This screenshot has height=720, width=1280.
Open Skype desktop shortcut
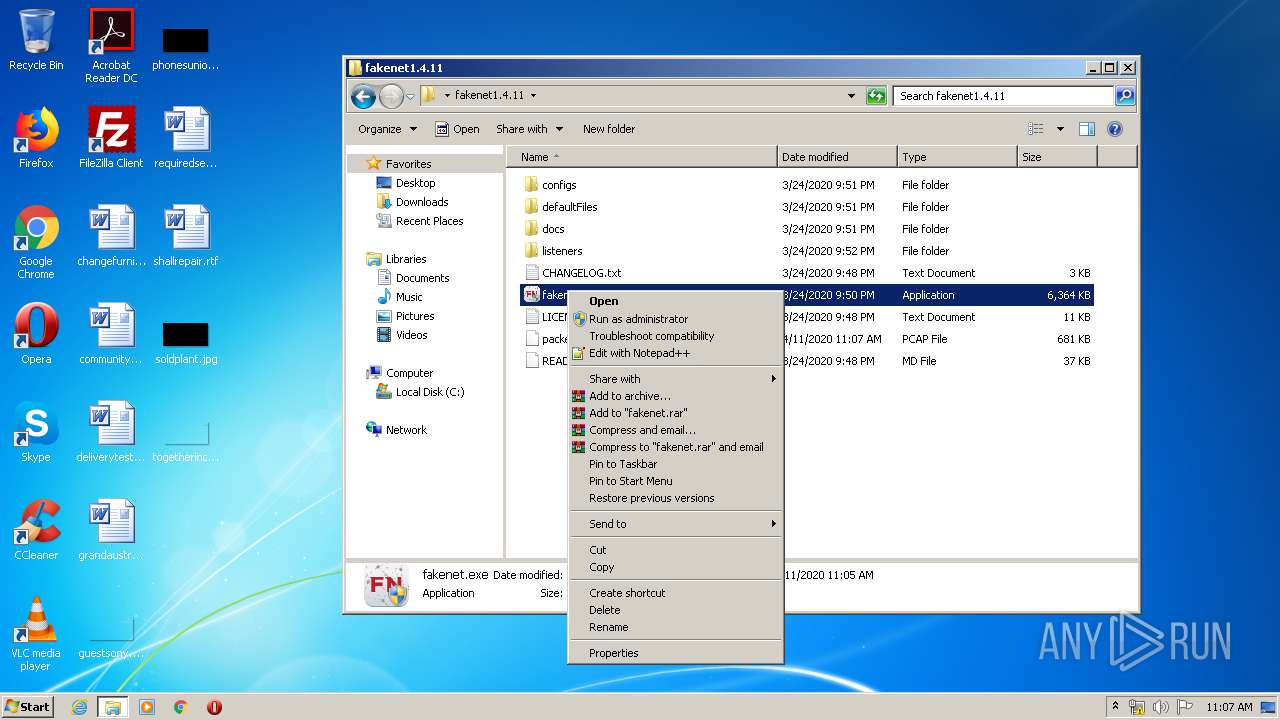(36, 432)
